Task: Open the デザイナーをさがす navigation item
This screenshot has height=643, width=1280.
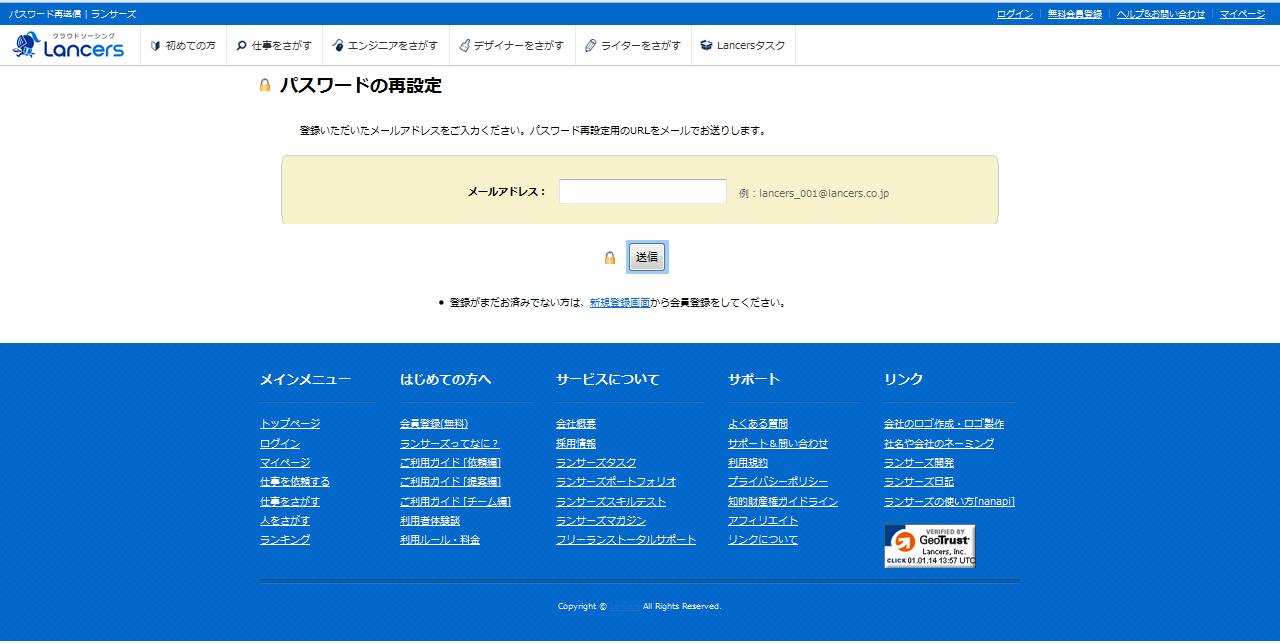Action: pyautogui.click(x=512, y=45)
